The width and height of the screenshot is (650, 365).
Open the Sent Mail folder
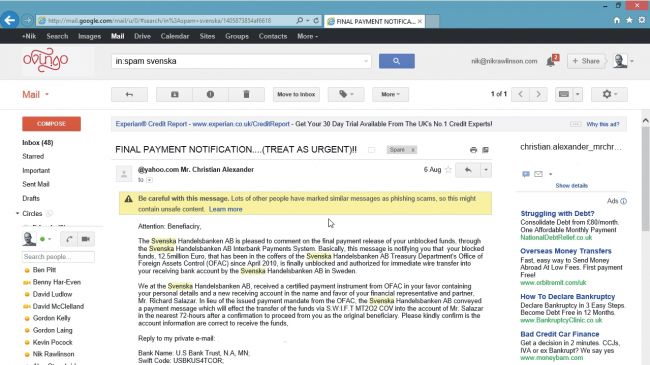36,184
